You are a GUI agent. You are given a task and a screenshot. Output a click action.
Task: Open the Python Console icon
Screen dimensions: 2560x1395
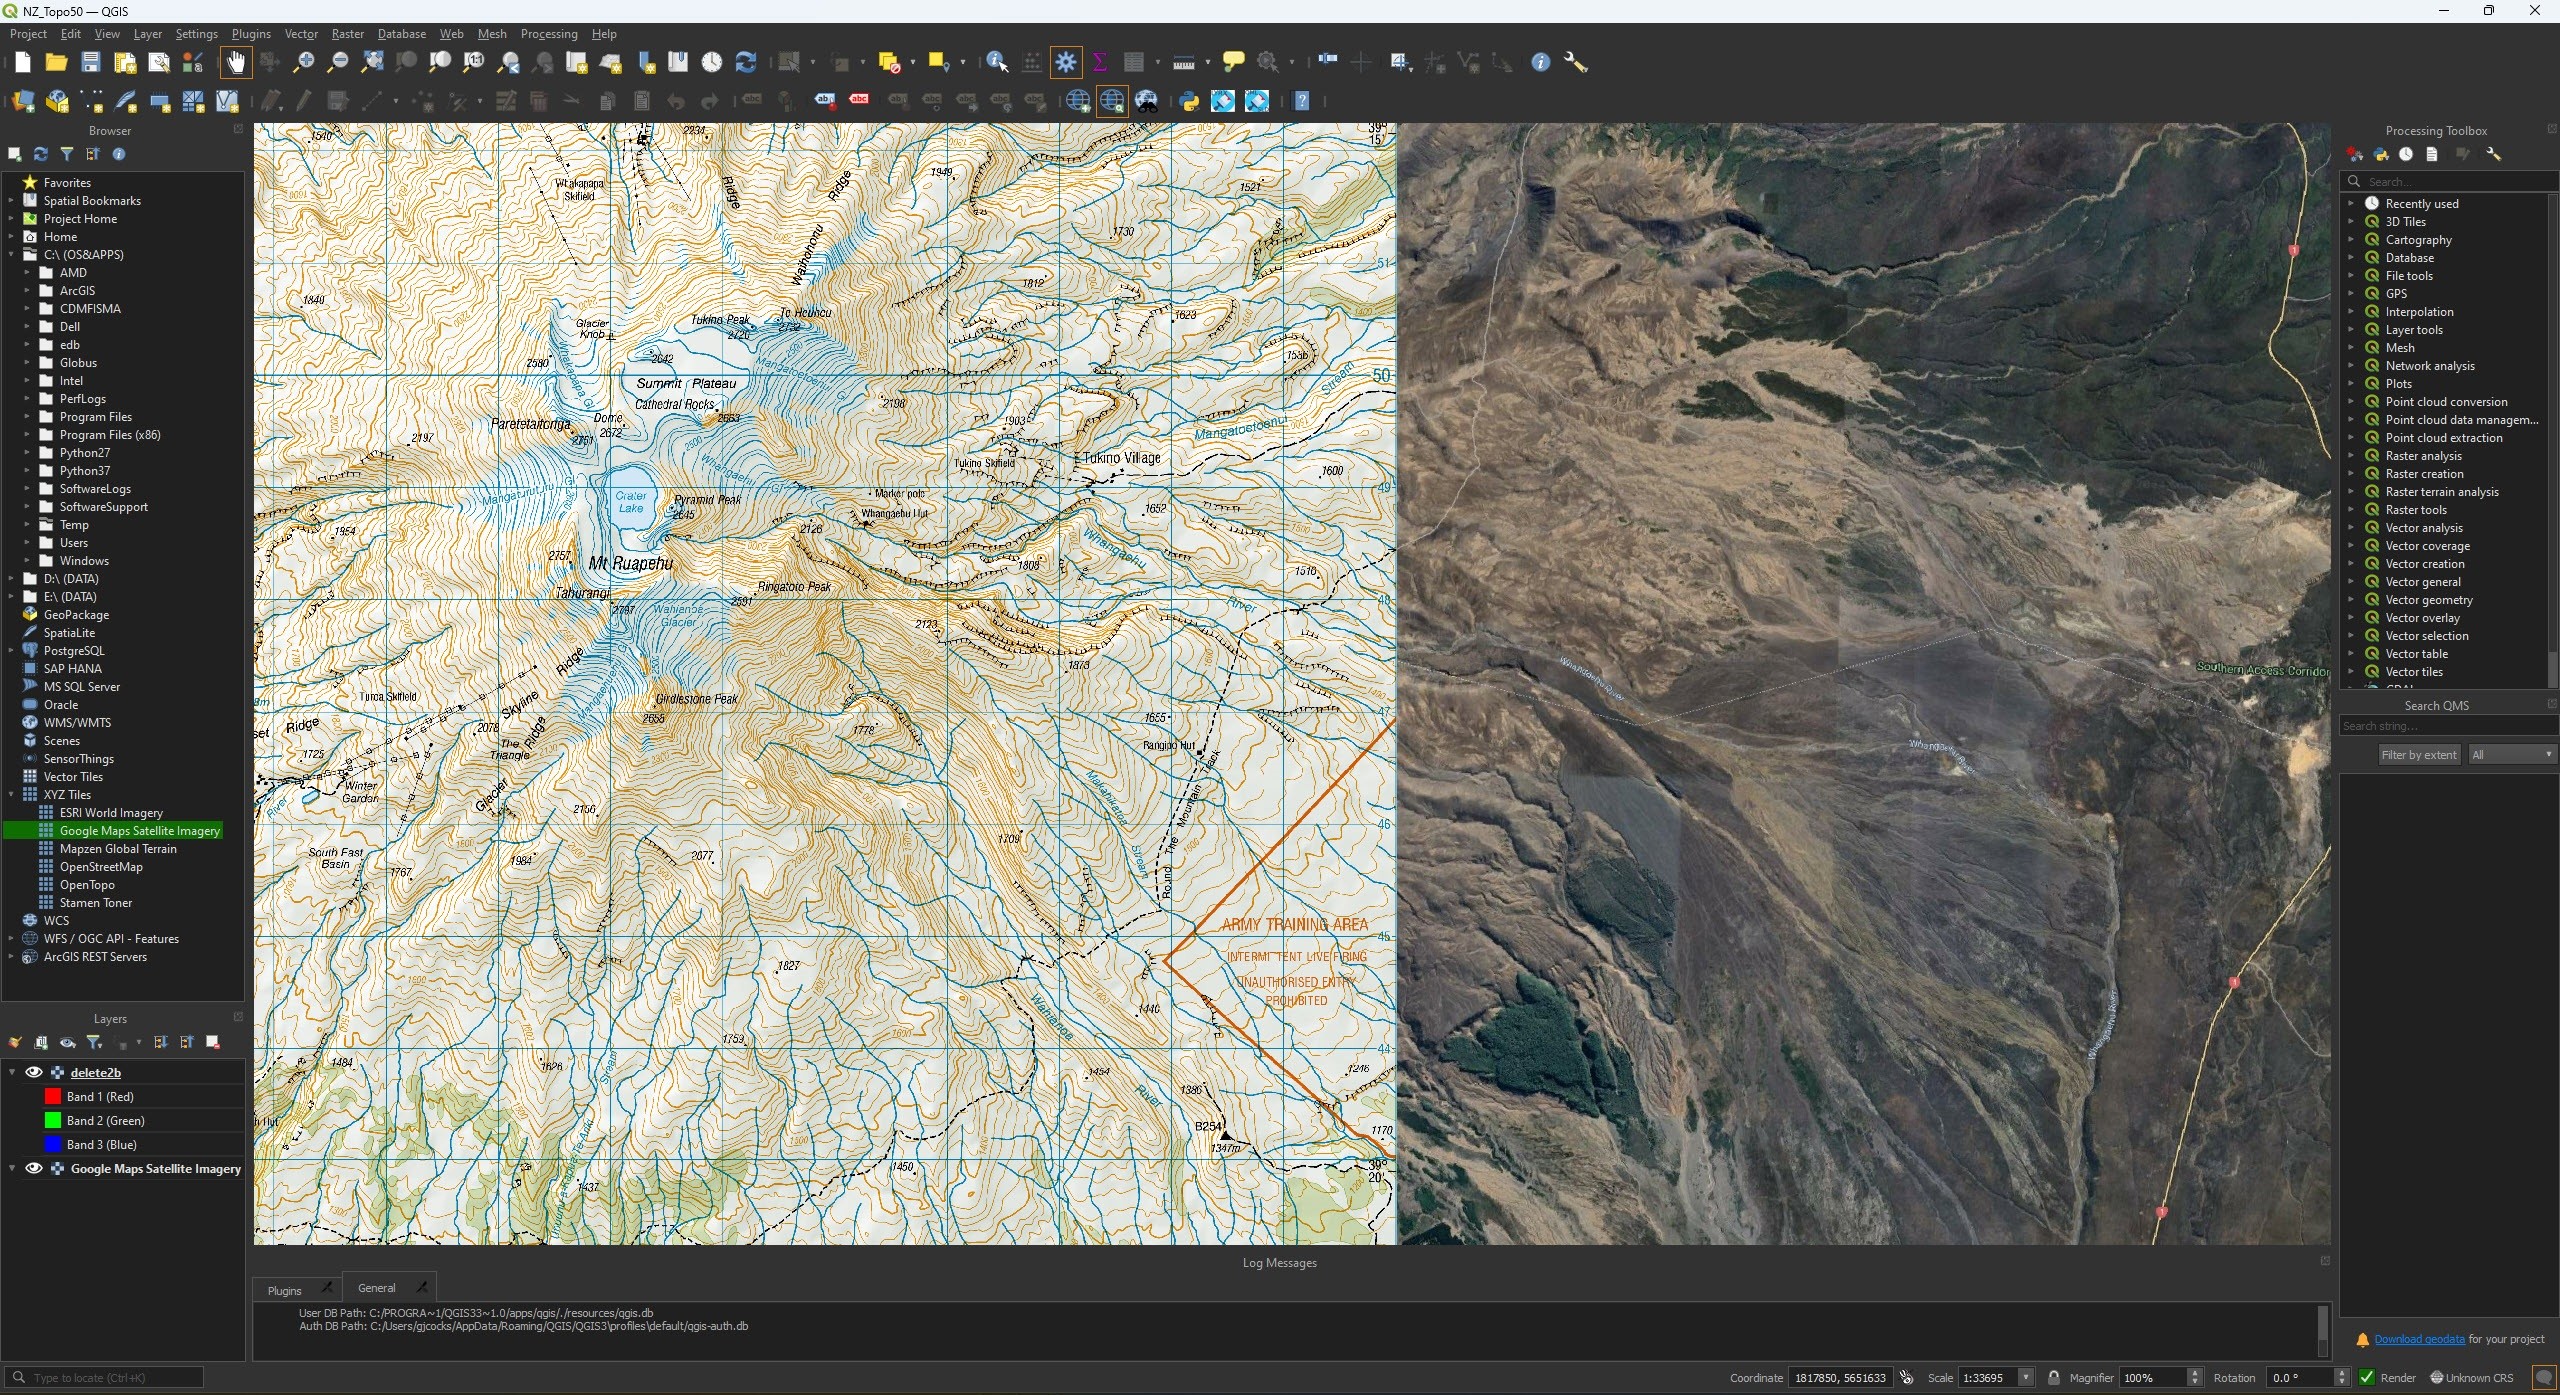click(1189, 101)
